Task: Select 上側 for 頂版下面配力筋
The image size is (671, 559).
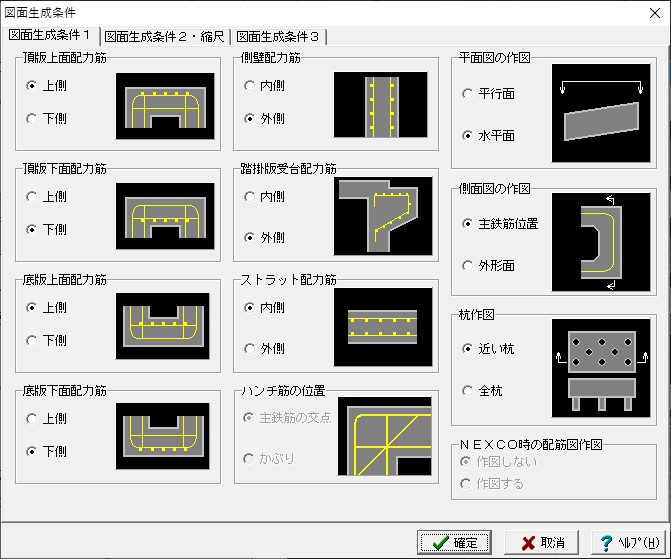Action: coord(46,197)
